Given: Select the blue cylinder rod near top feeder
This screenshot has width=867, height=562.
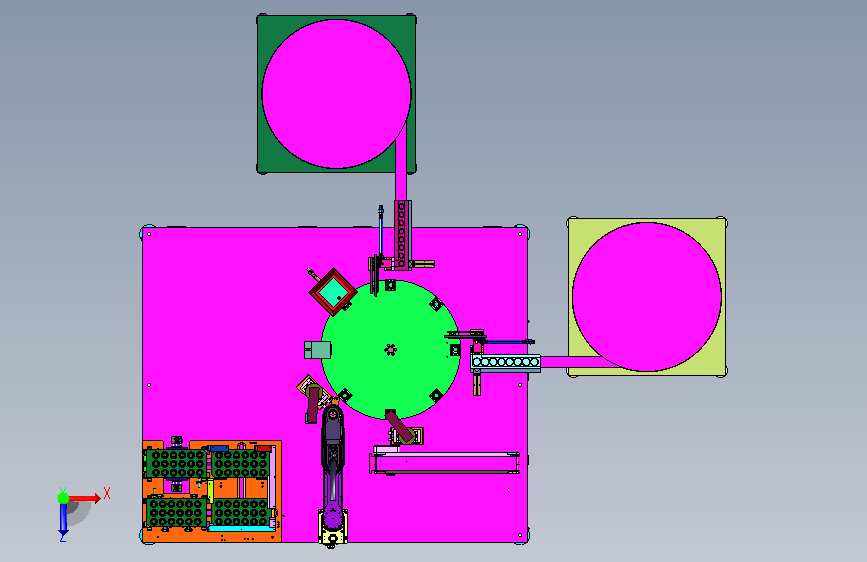Looking at the screenshot, I should (381, 232).
